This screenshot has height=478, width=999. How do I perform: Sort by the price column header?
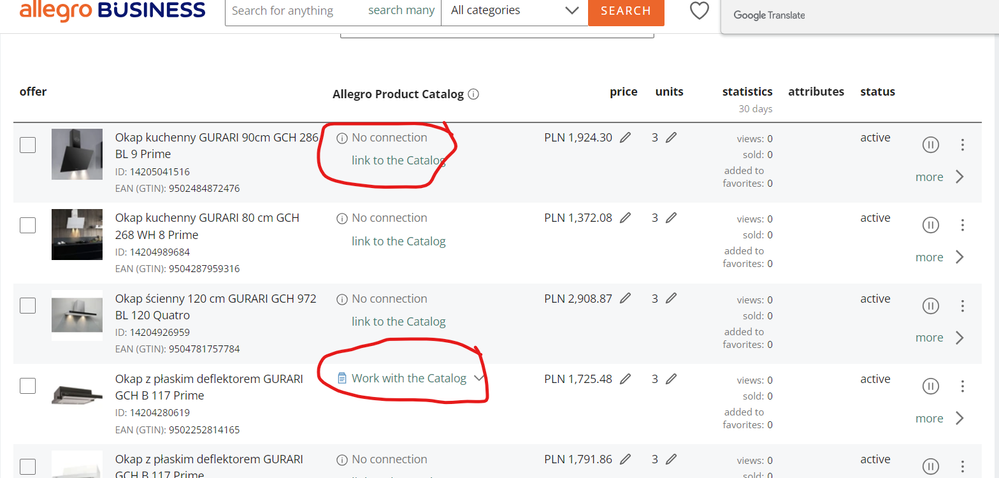(x=623, y=92)
